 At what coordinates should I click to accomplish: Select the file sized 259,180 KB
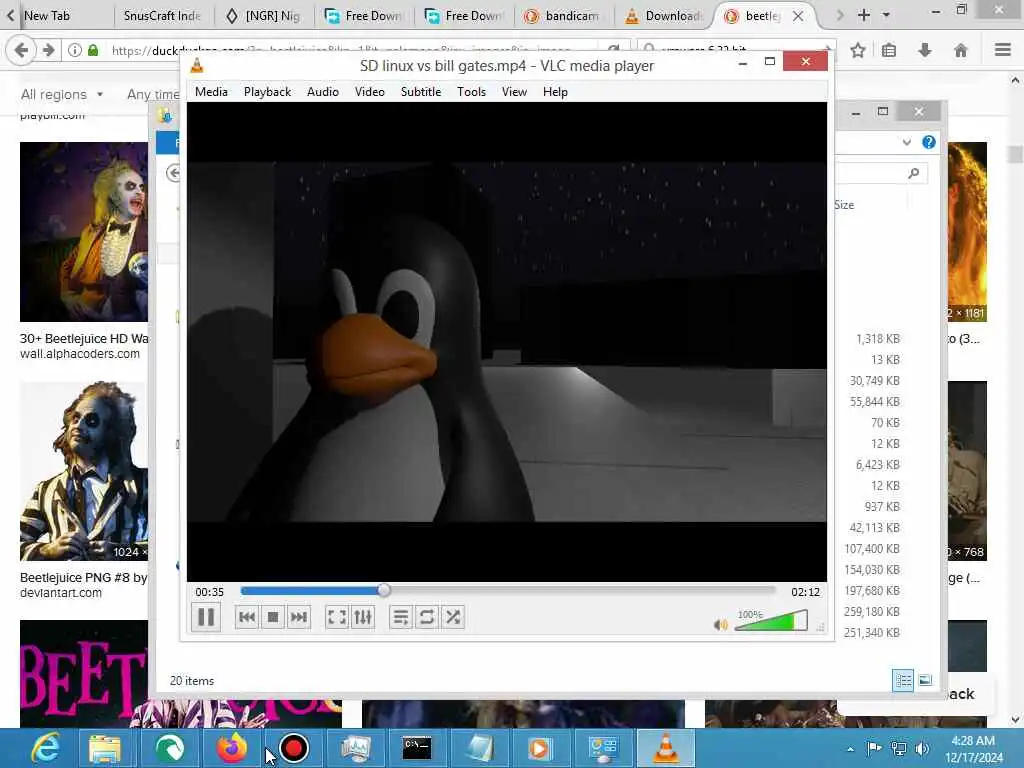871,612
